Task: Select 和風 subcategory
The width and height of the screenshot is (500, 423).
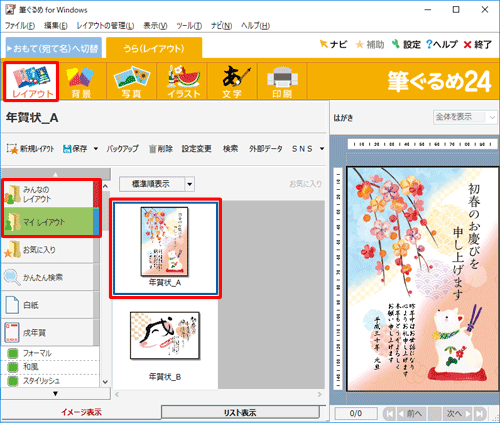Action: coord(50,367)
